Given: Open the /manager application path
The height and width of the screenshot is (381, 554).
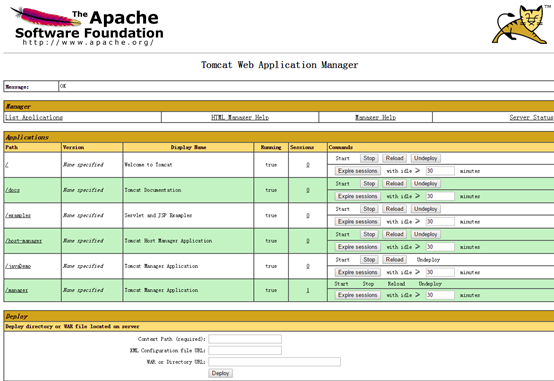Looking at the screenshot, I should [17, 290].
